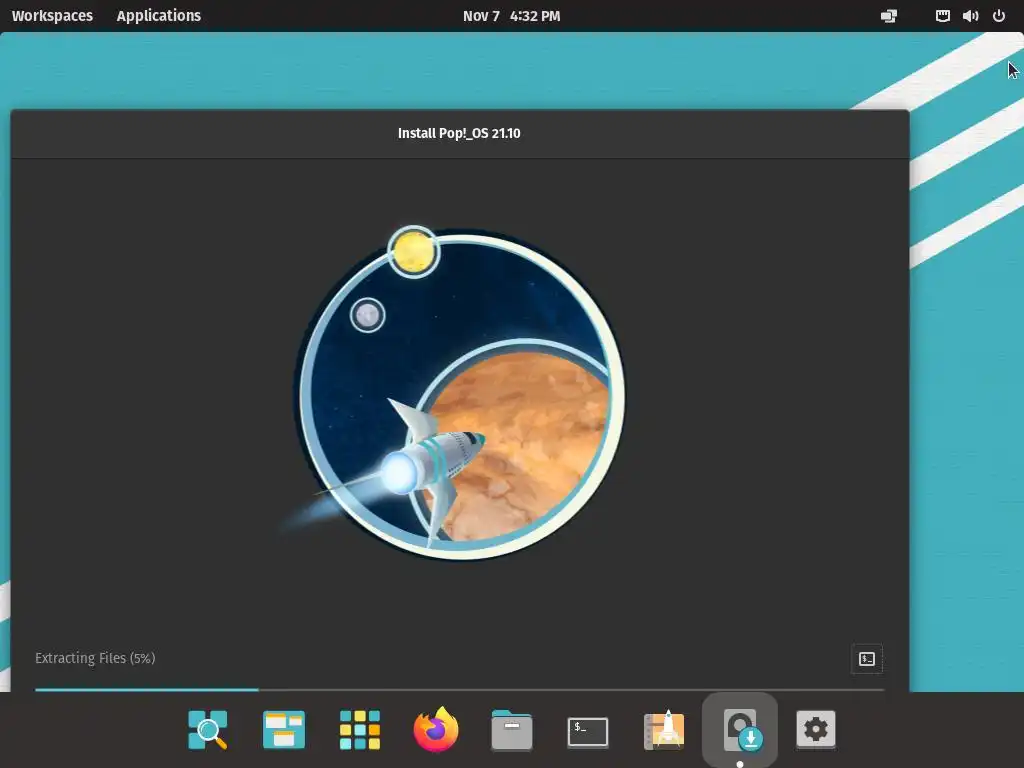The width and height of the screenshot is (1024, 768).
Task: Open Pop!_Shop rocket icon in dock
Action: pos(664,729)
